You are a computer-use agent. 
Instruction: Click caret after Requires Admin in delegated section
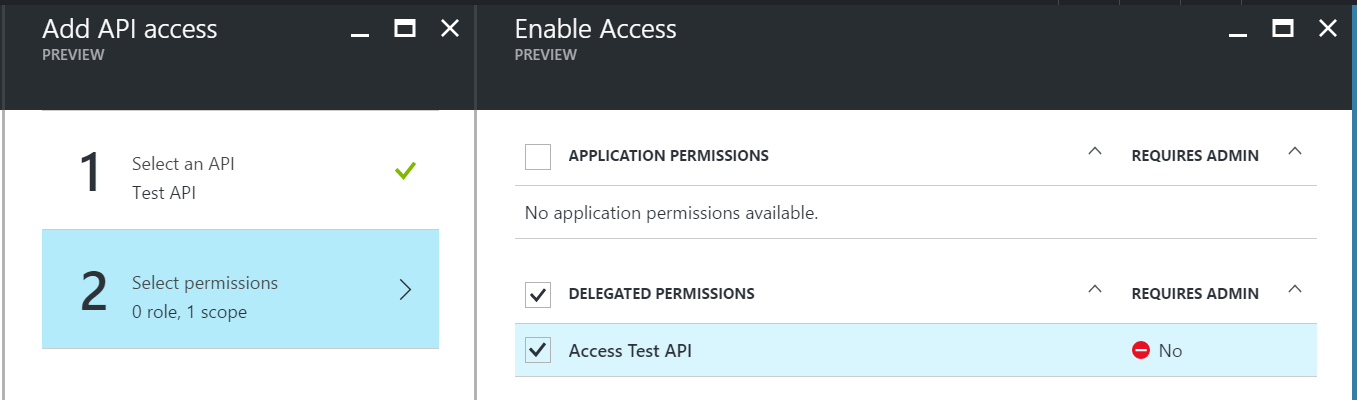[x=1295, y=290]
